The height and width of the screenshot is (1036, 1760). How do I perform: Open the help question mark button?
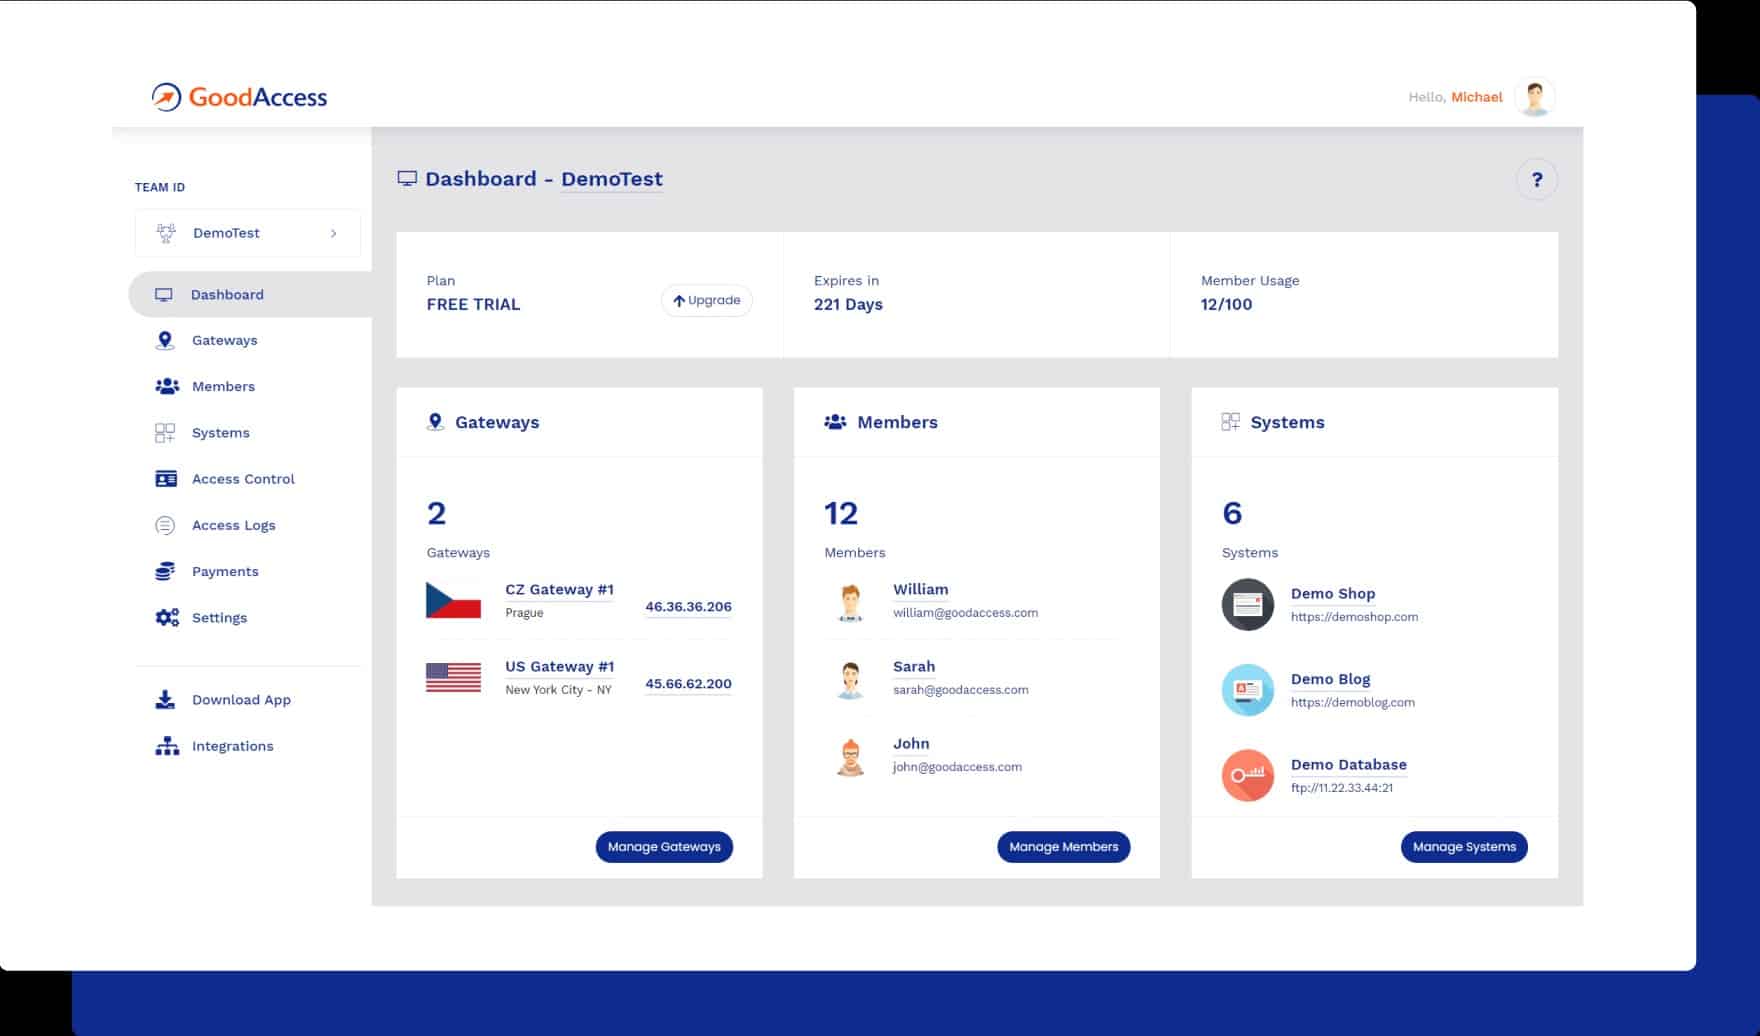click(1537, 180)
